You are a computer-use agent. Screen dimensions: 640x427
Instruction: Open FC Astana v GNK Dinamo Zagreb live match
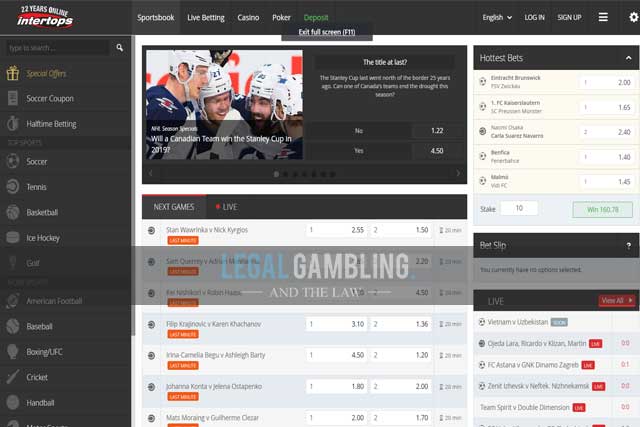533,365
